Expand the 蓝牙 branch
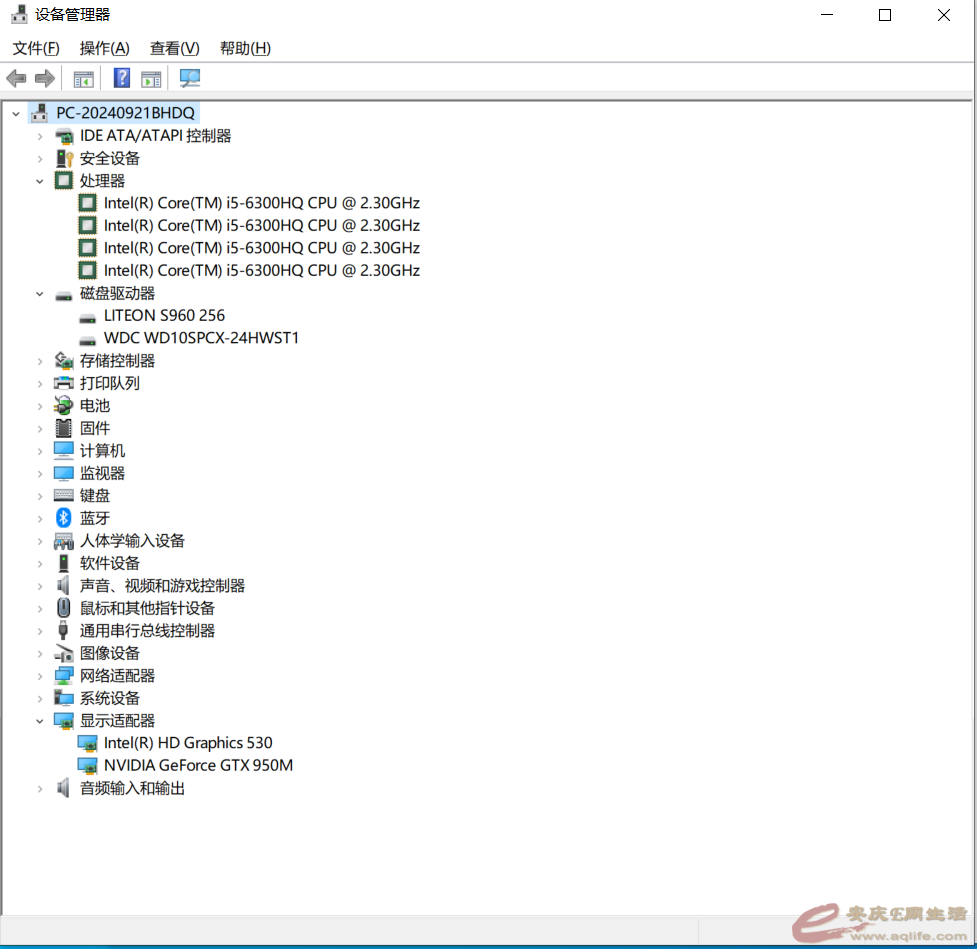Viewport: 977px width, 949px height. [40, 518]
